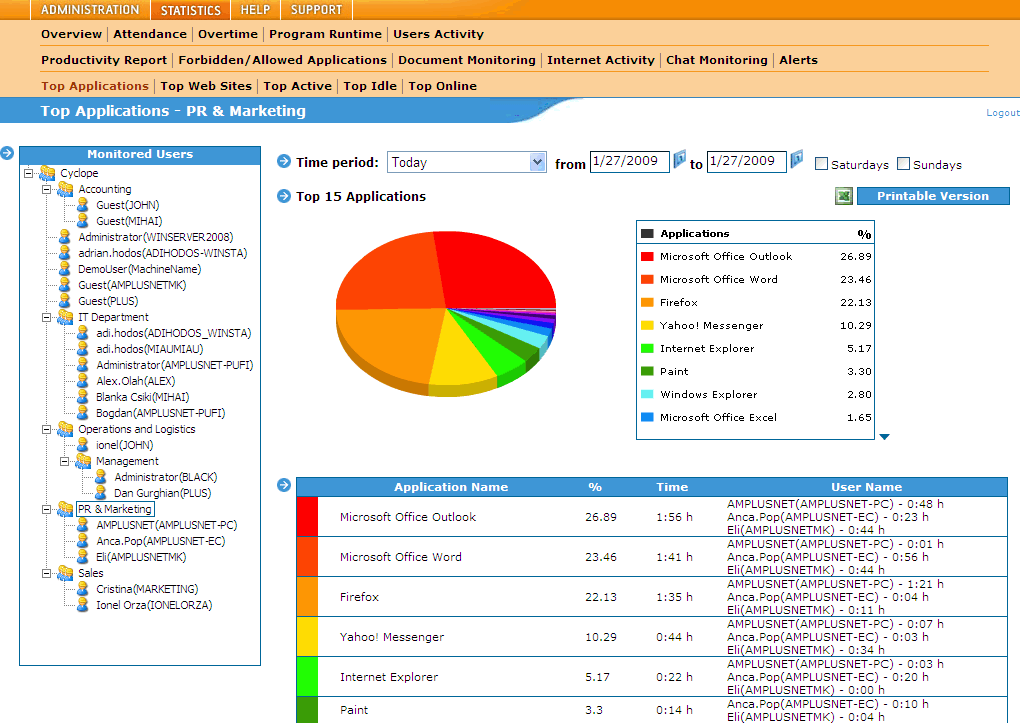Open the Support tab

316,10
